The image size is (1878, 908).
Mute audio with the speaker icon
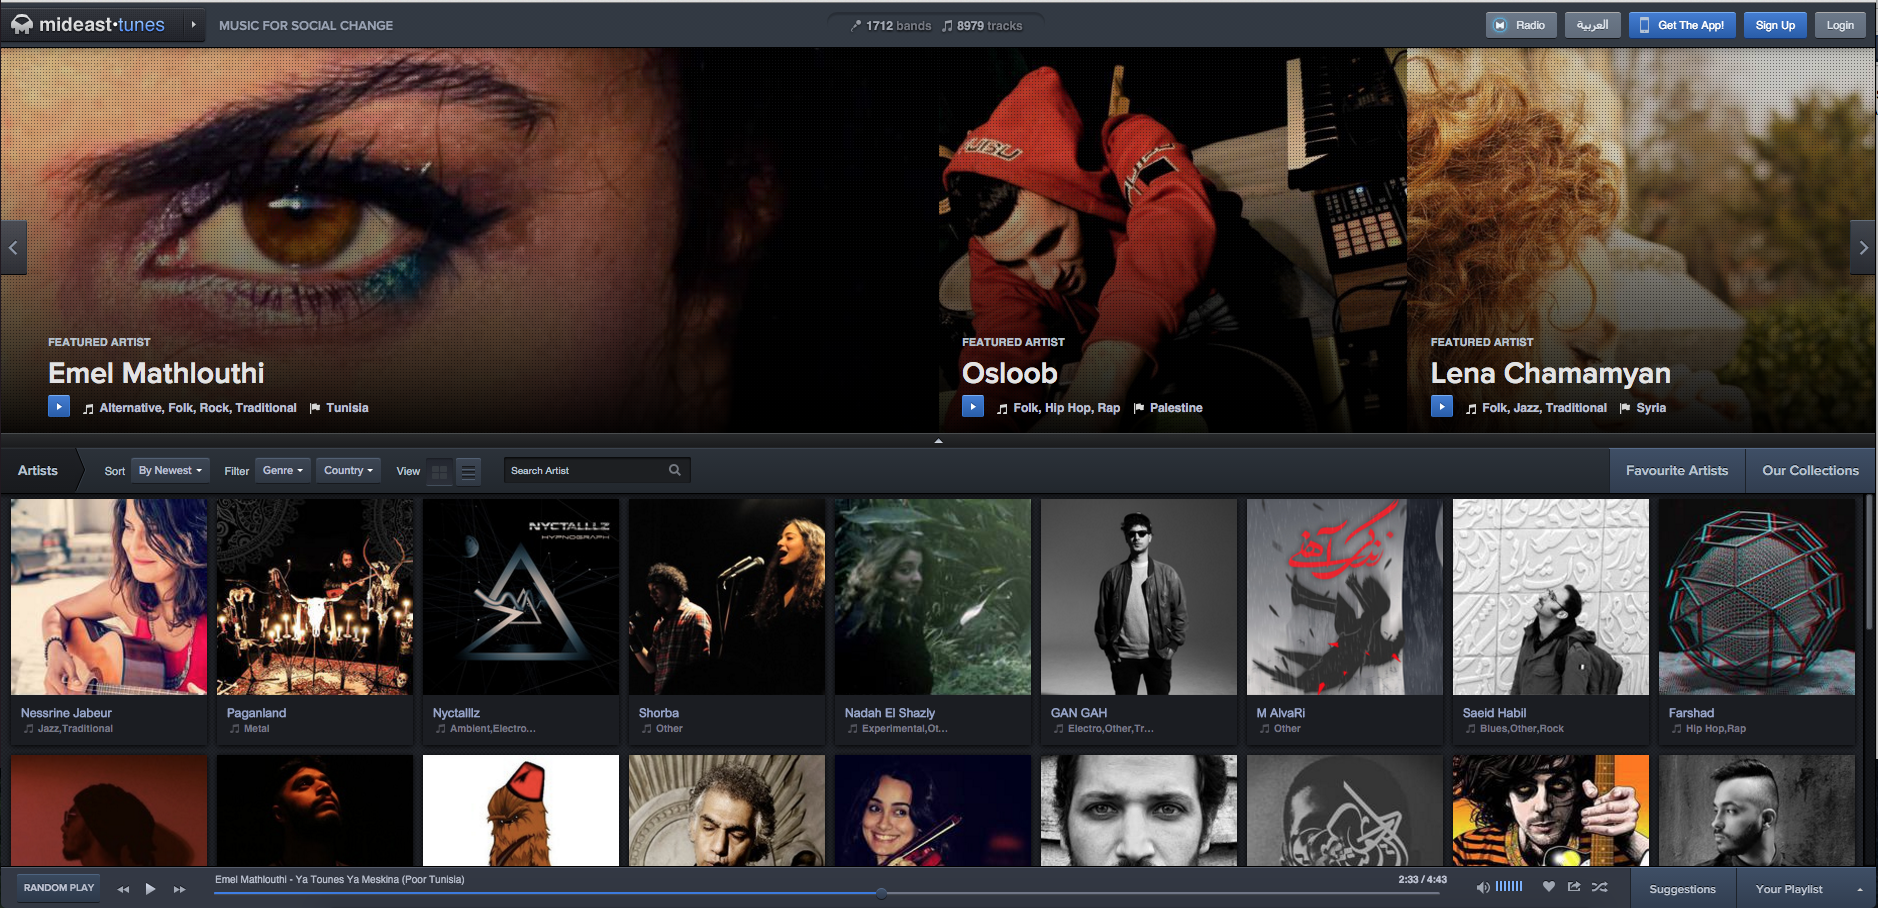(x=1483, y=887)
